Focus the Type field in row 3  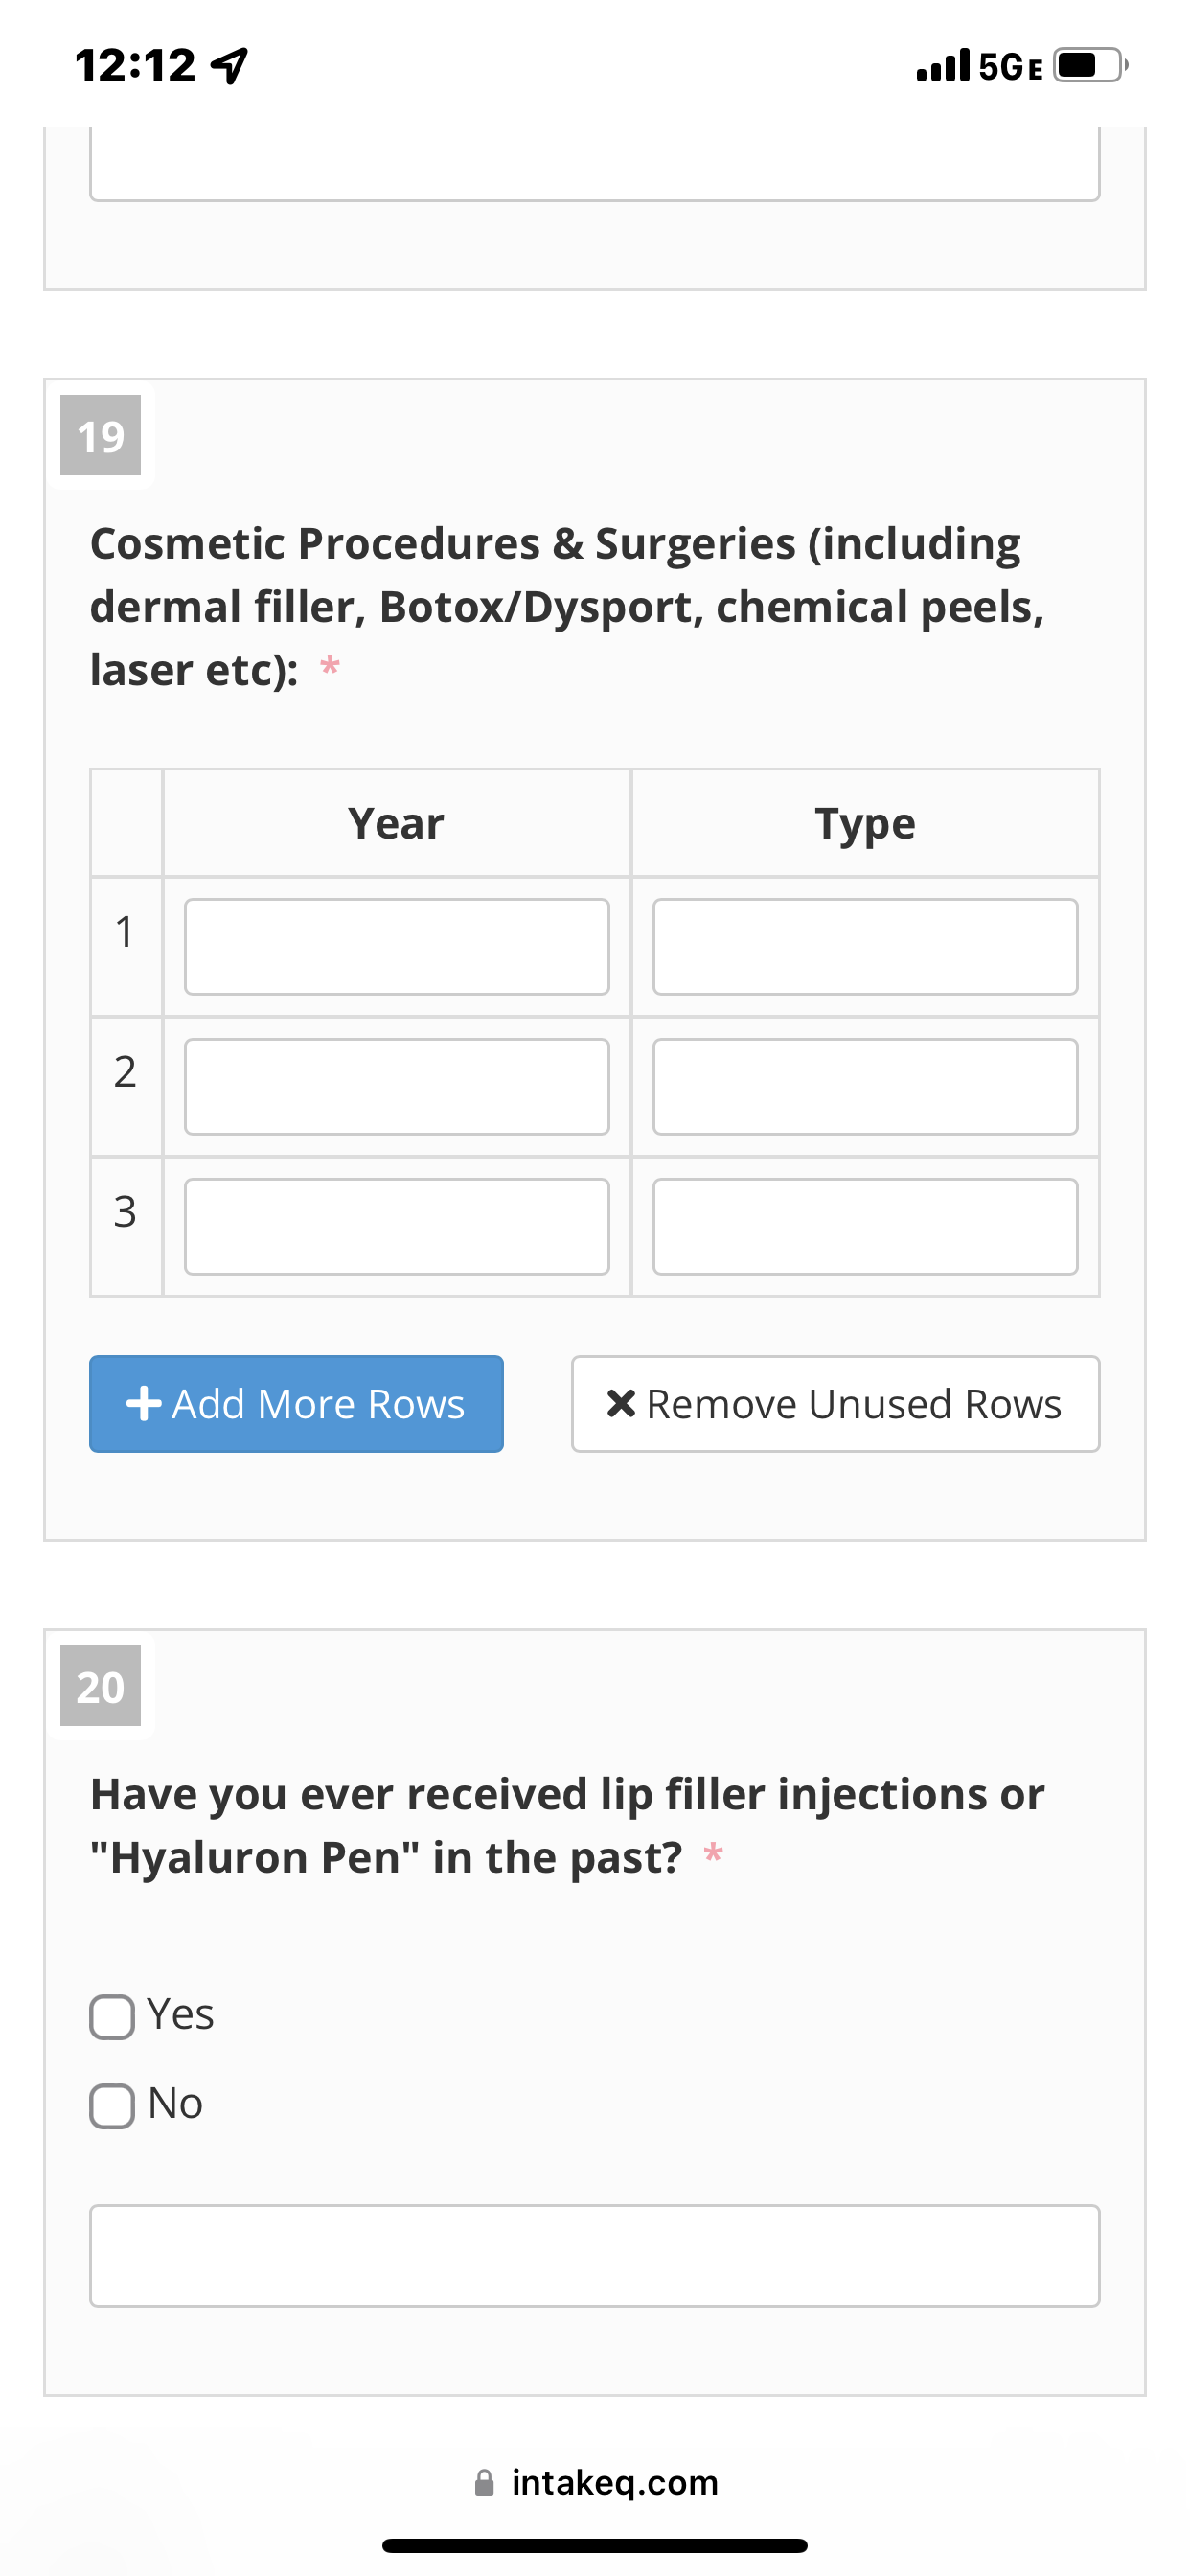(x=865, y=1226)
